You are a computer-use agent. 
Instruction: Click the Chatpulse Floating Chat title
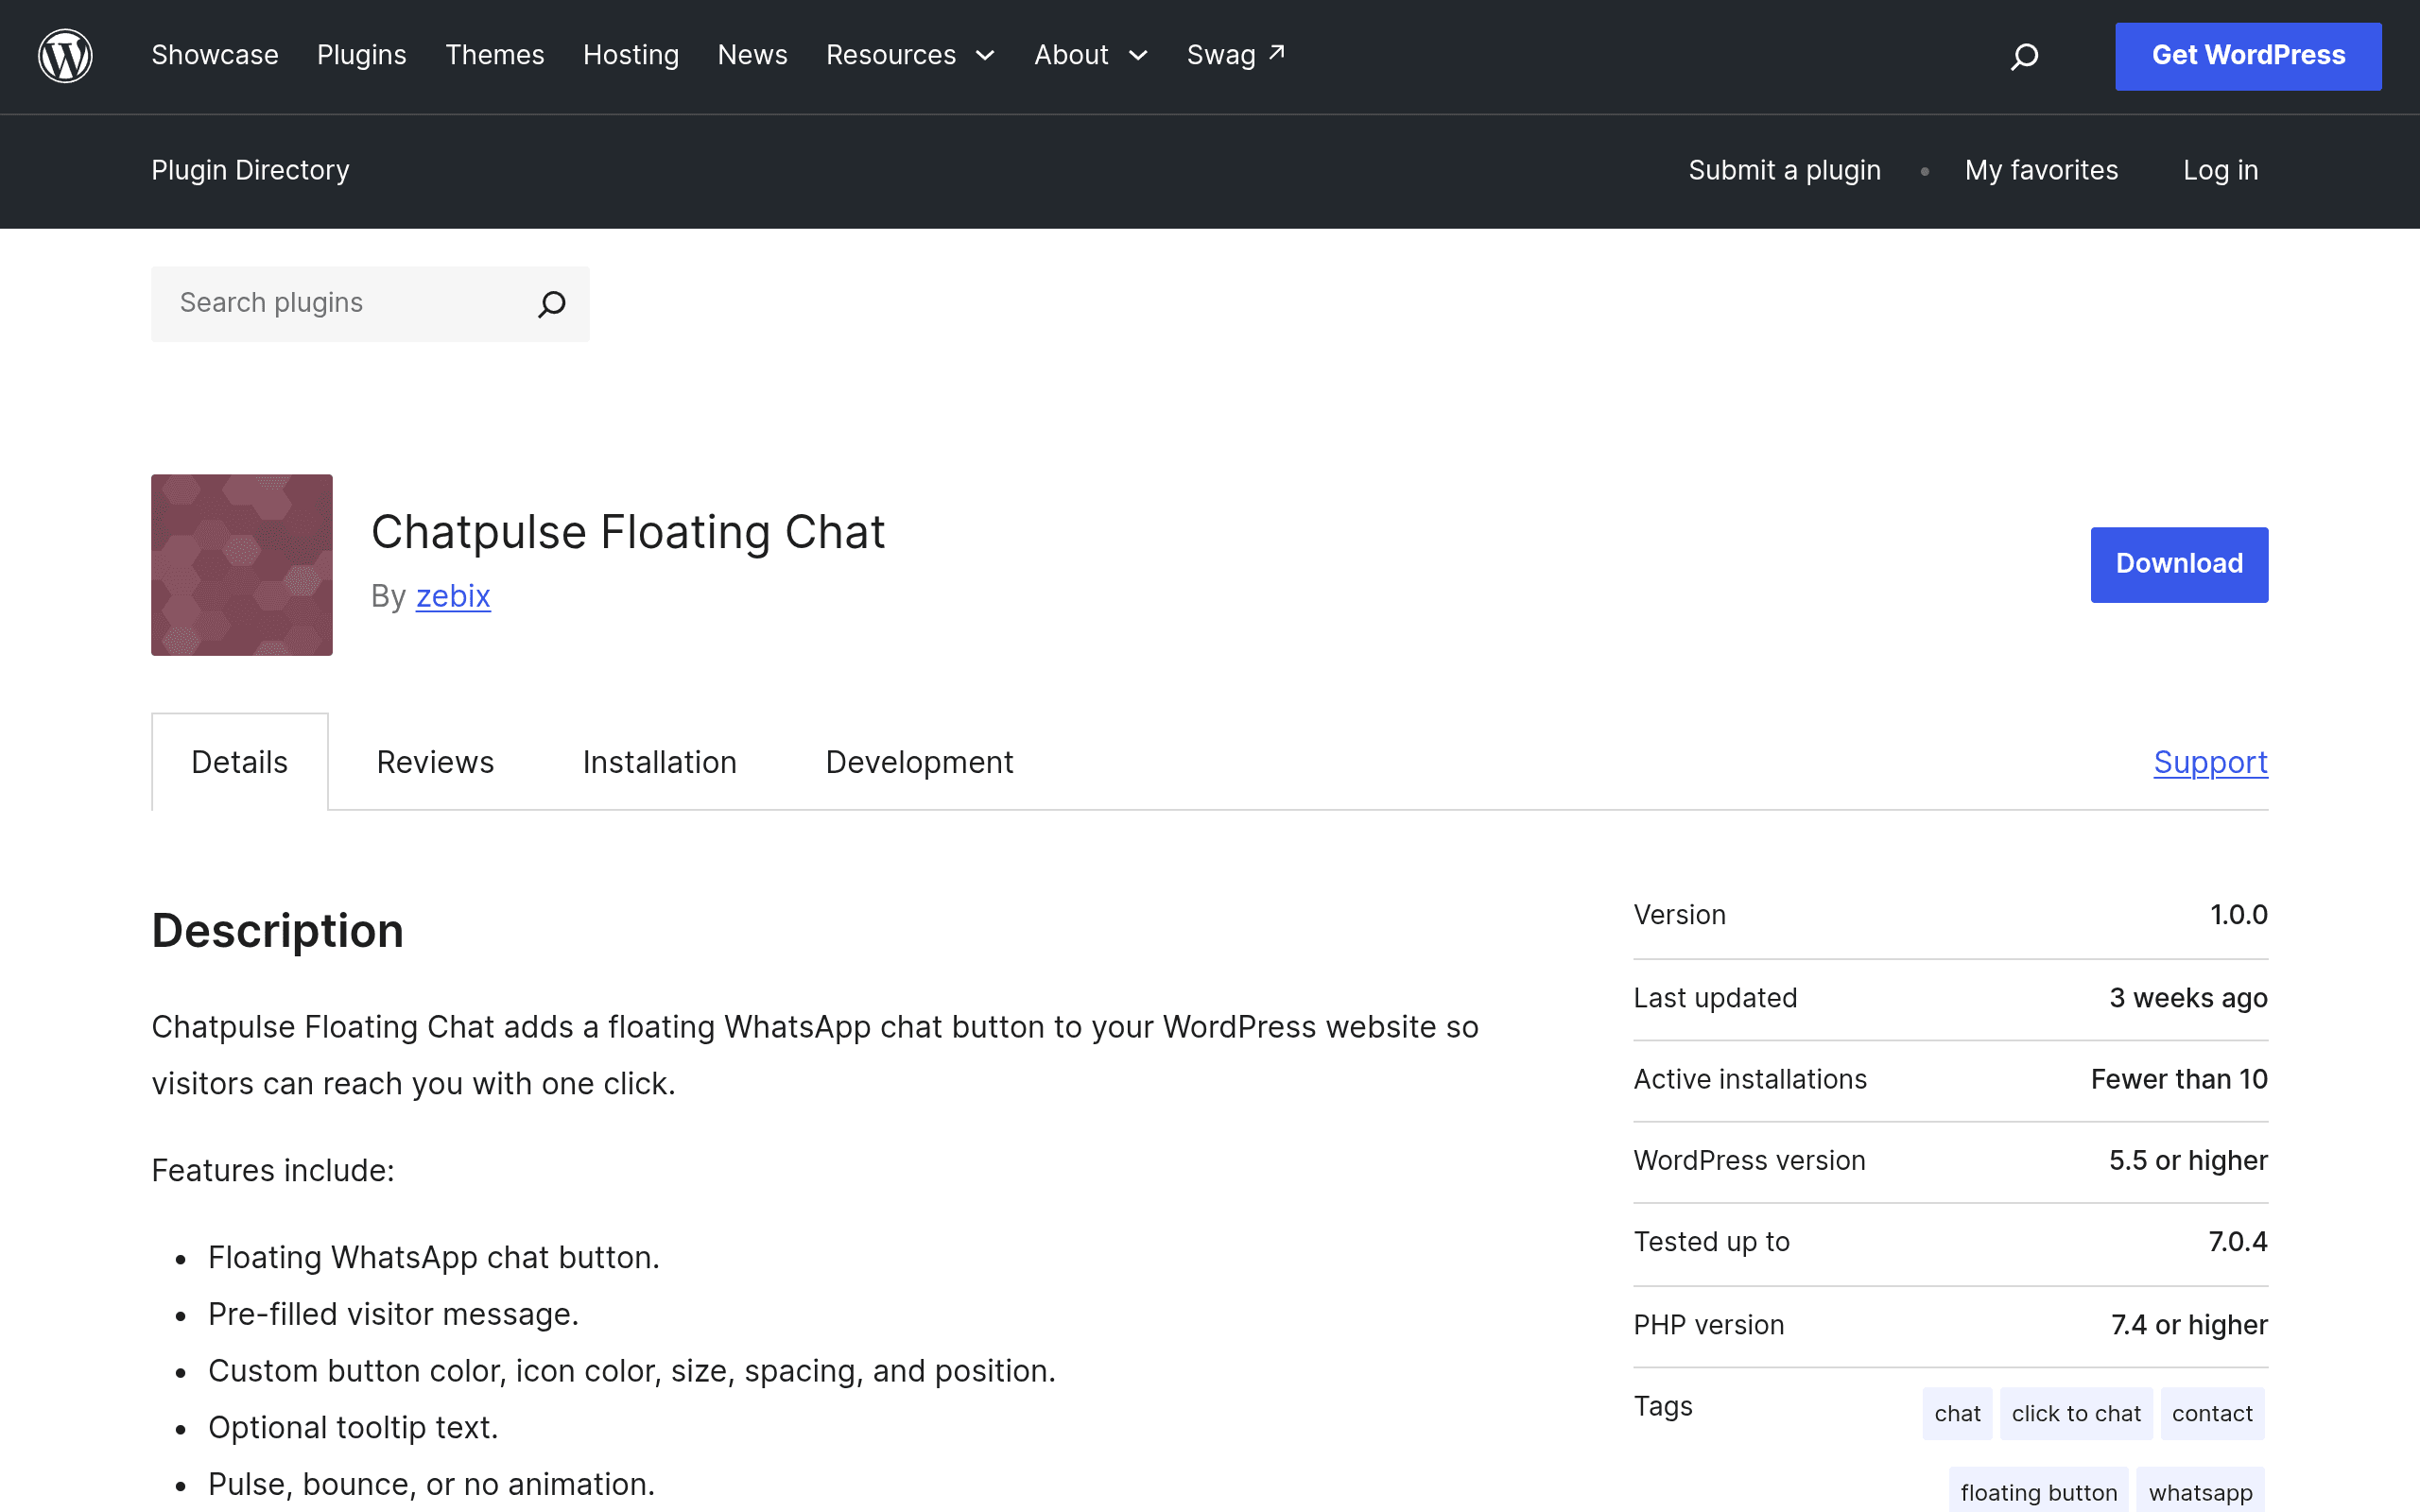coord(628,532)
